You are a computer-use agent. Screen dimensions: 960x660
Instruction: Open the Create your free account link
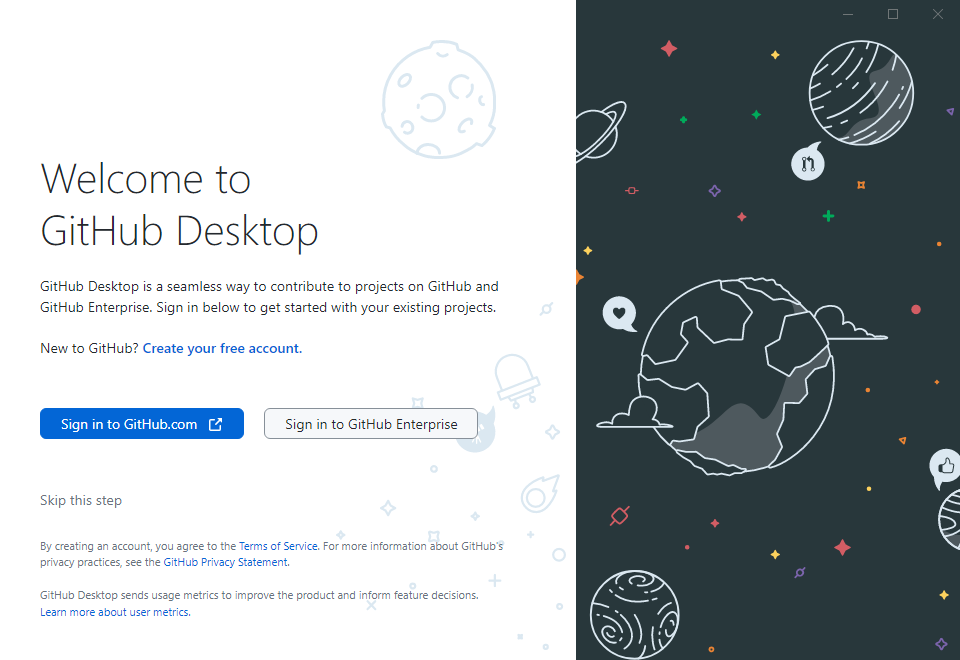coord(222,348)
